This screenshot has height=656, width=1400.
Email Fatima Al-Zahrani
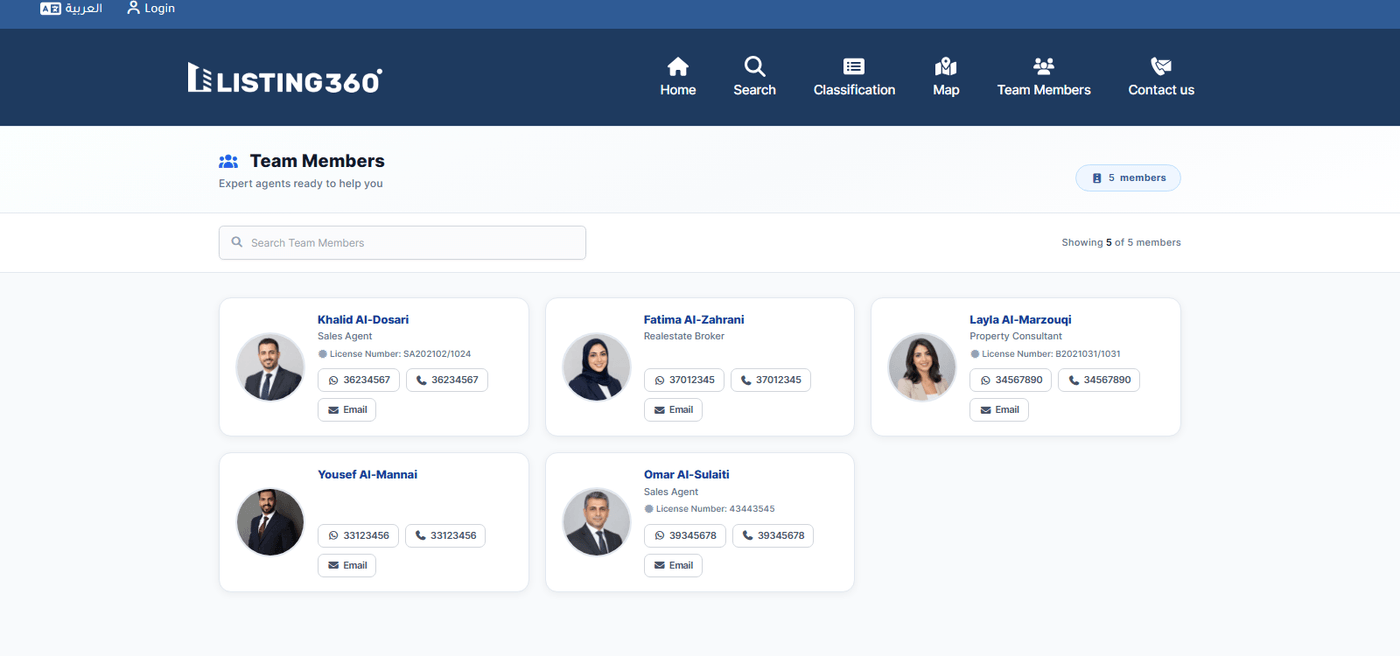coord(673,410)
